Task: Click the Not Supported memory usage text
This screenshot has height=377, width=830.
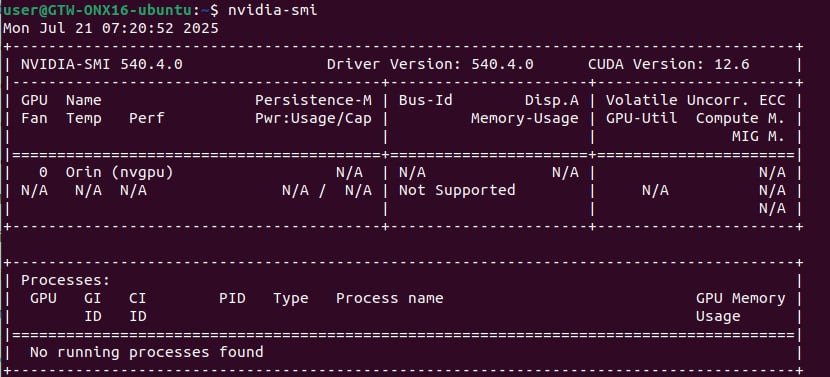Action: click(457, 190)
